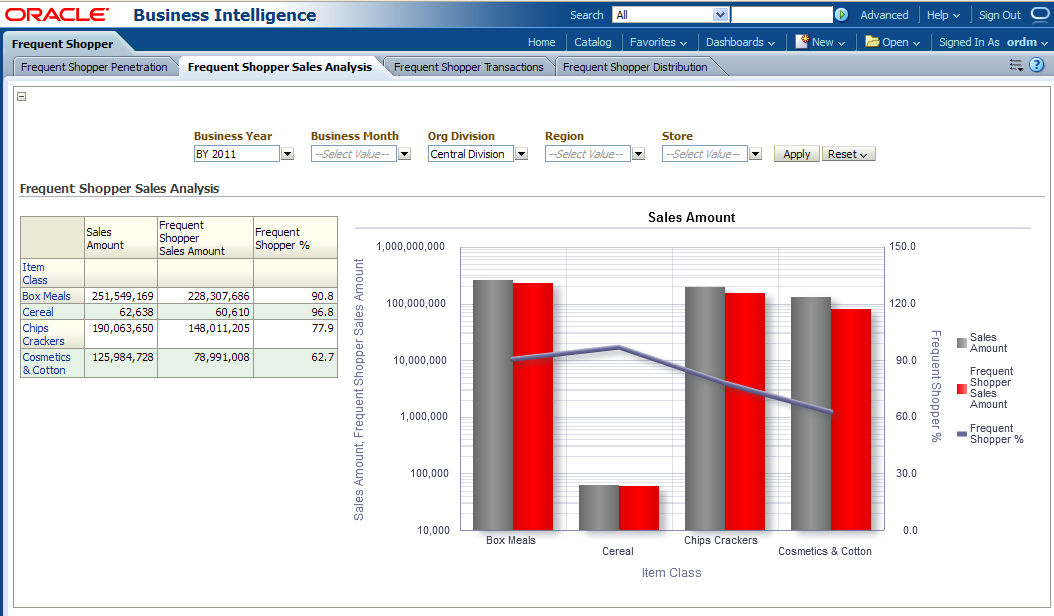Click the Frequent Shopper % legend line marker
The height and width of the screenshot is (616, 1054).
click(x=962, y=434)
